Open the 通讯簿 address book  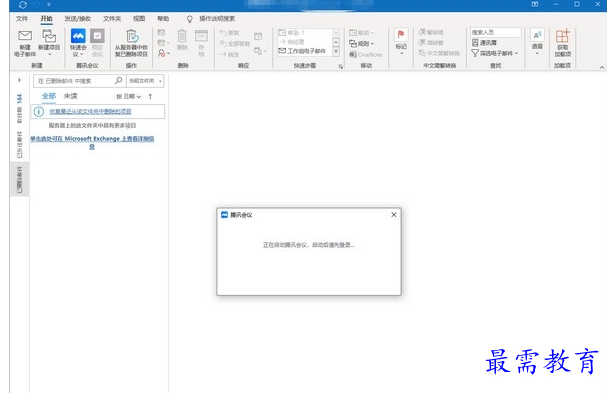pos(484,43)
